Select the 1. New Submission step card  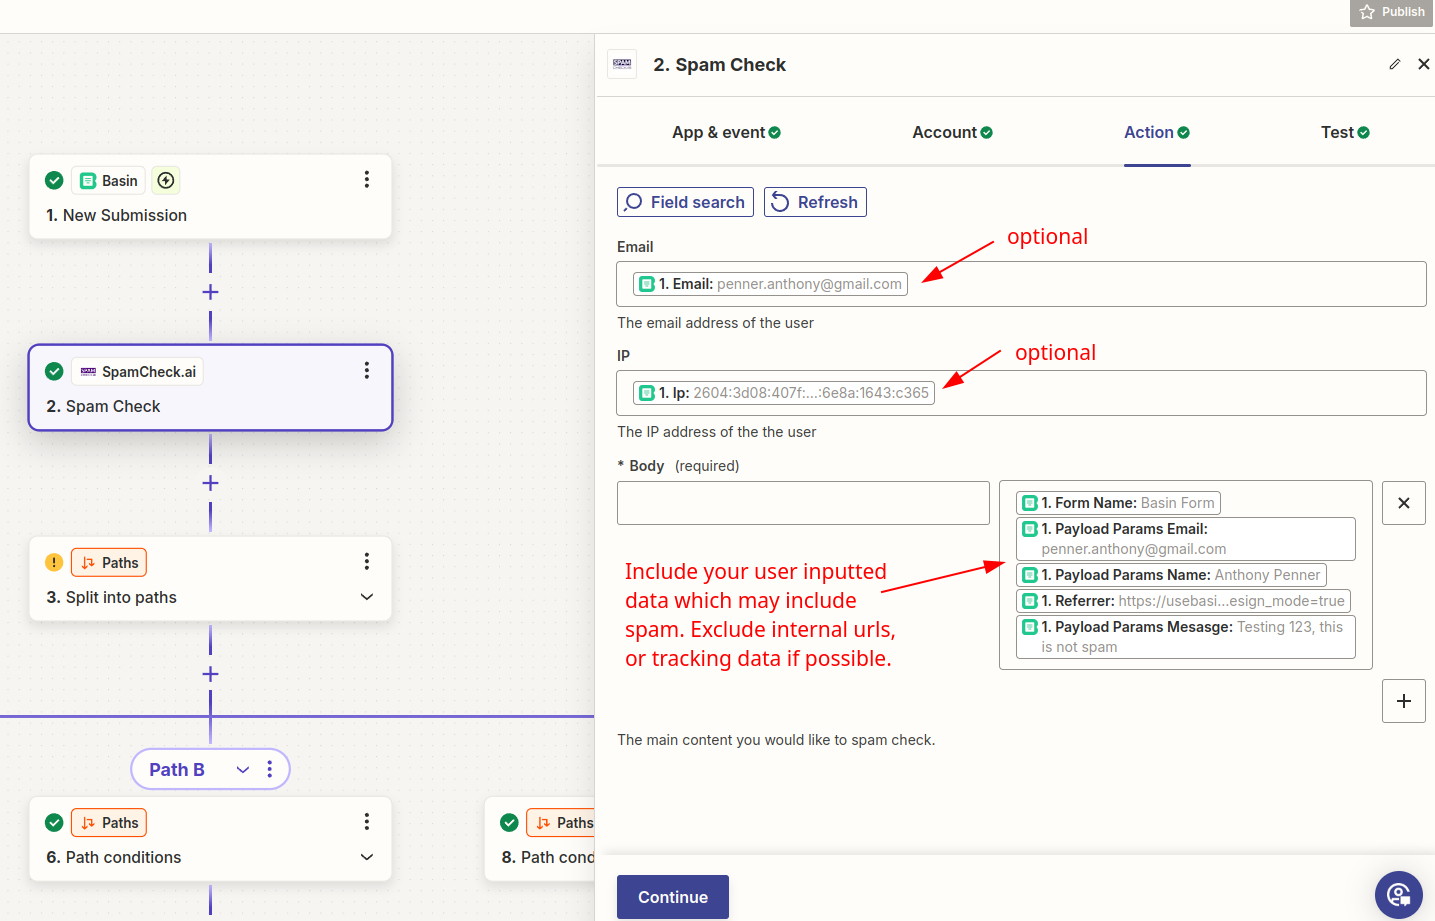[210, 197]
